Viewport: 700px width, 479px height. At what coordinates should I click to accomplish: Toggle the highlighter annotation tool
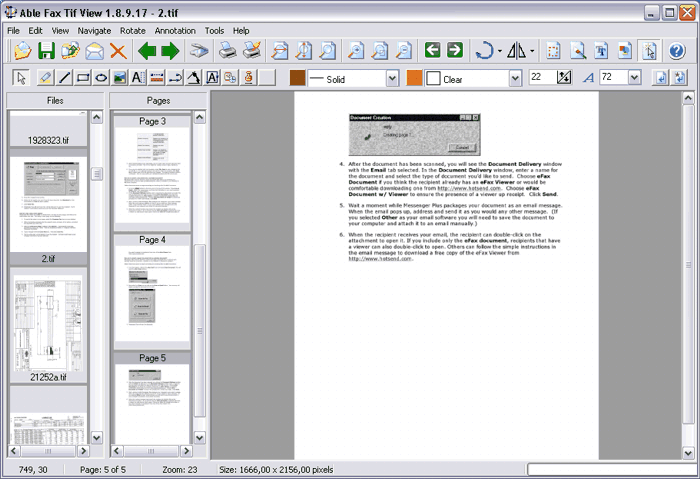pyautogui.click(x=45, y=78)
